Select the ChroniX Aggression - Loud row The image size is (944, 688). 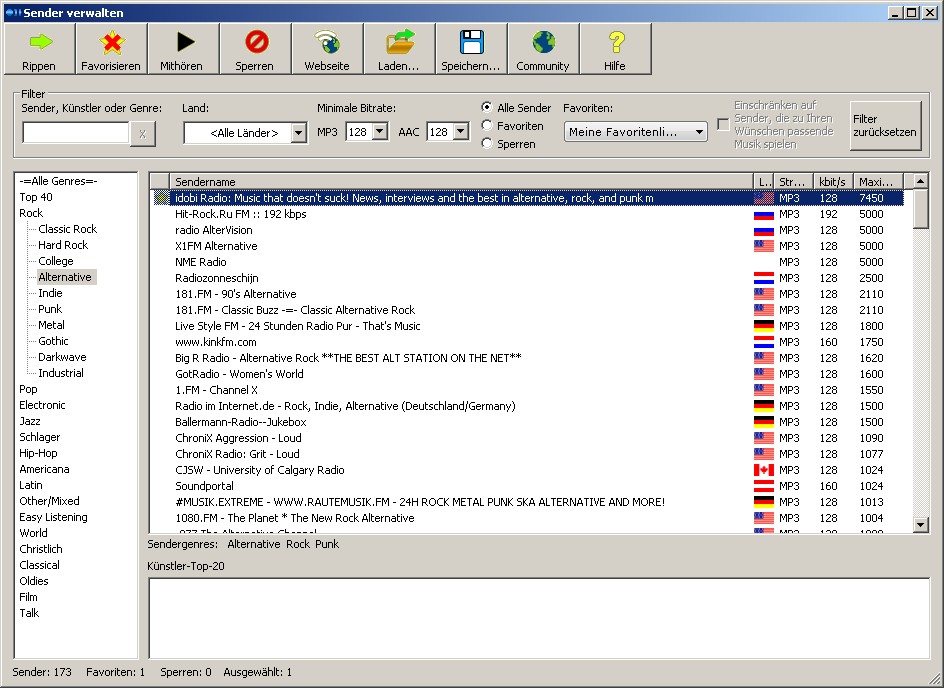[527, 438]
